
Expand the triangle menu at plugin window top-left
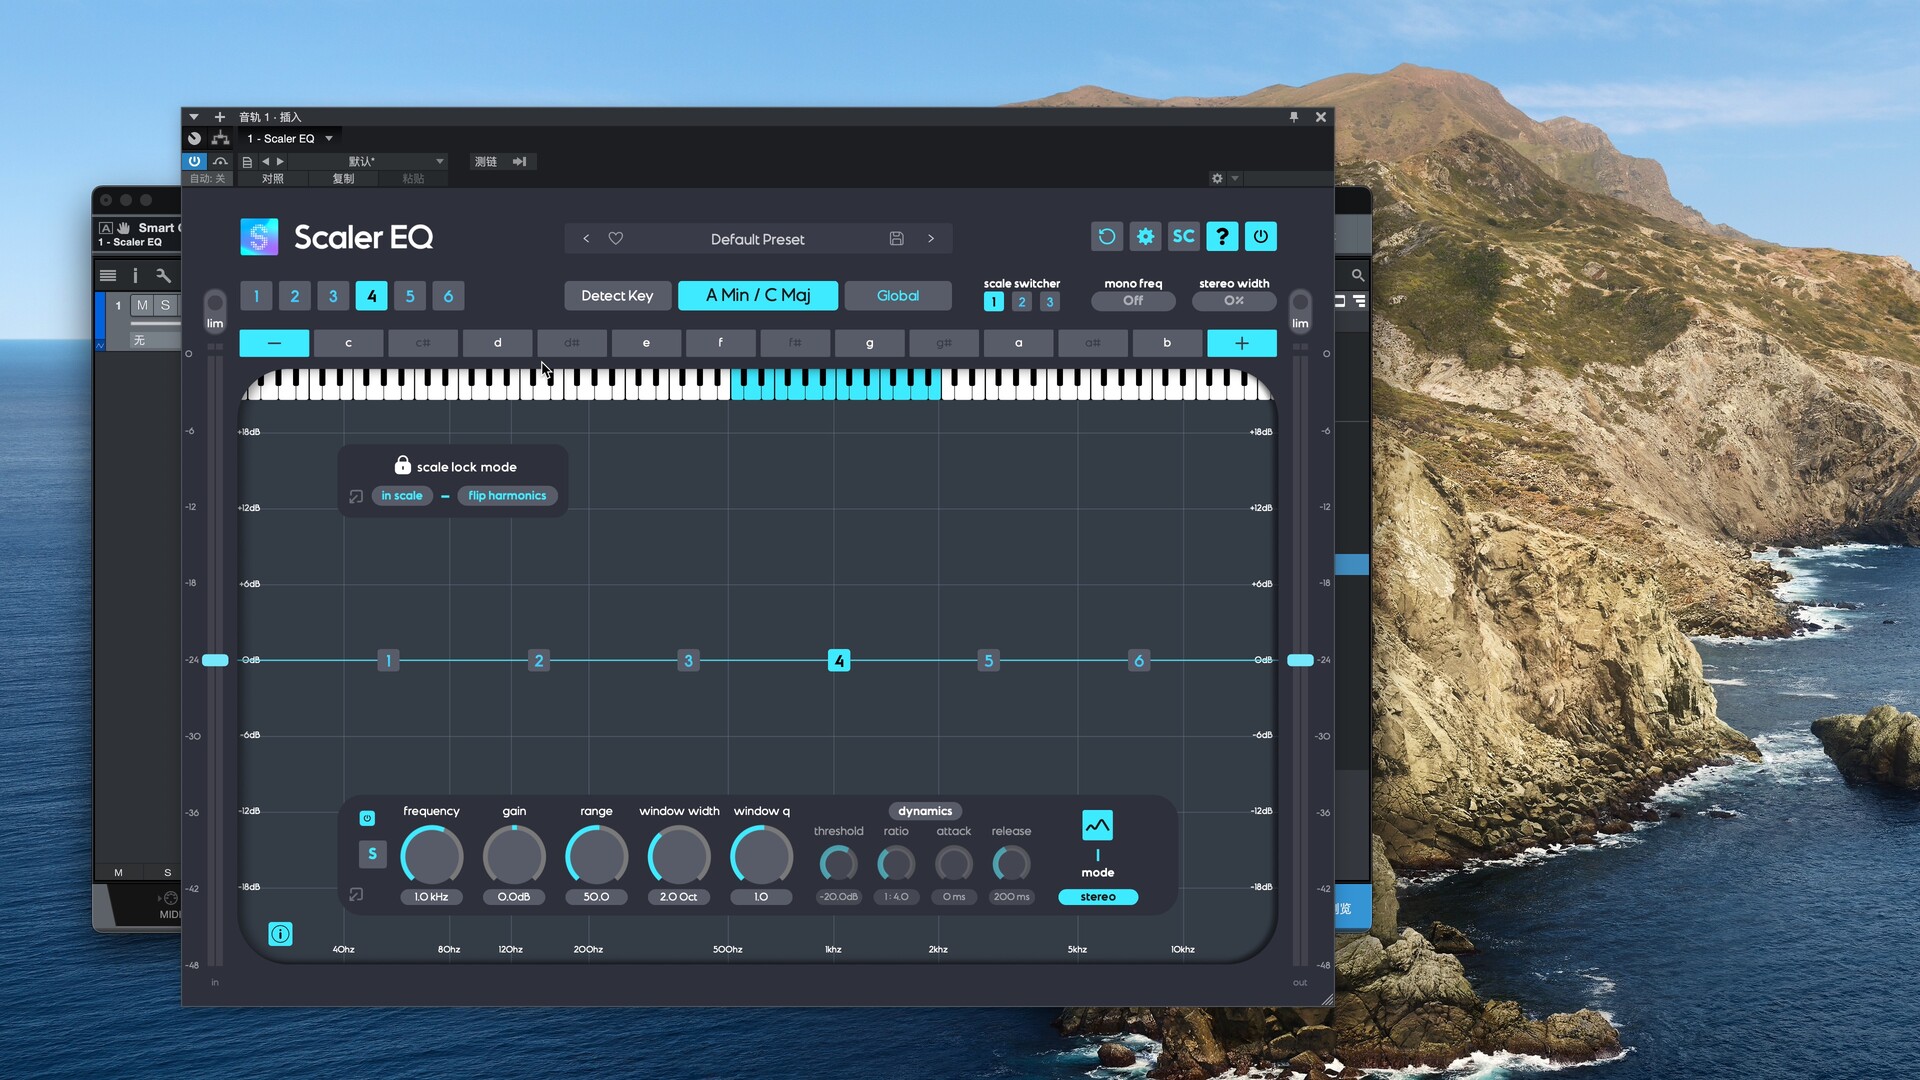(194, 117)
